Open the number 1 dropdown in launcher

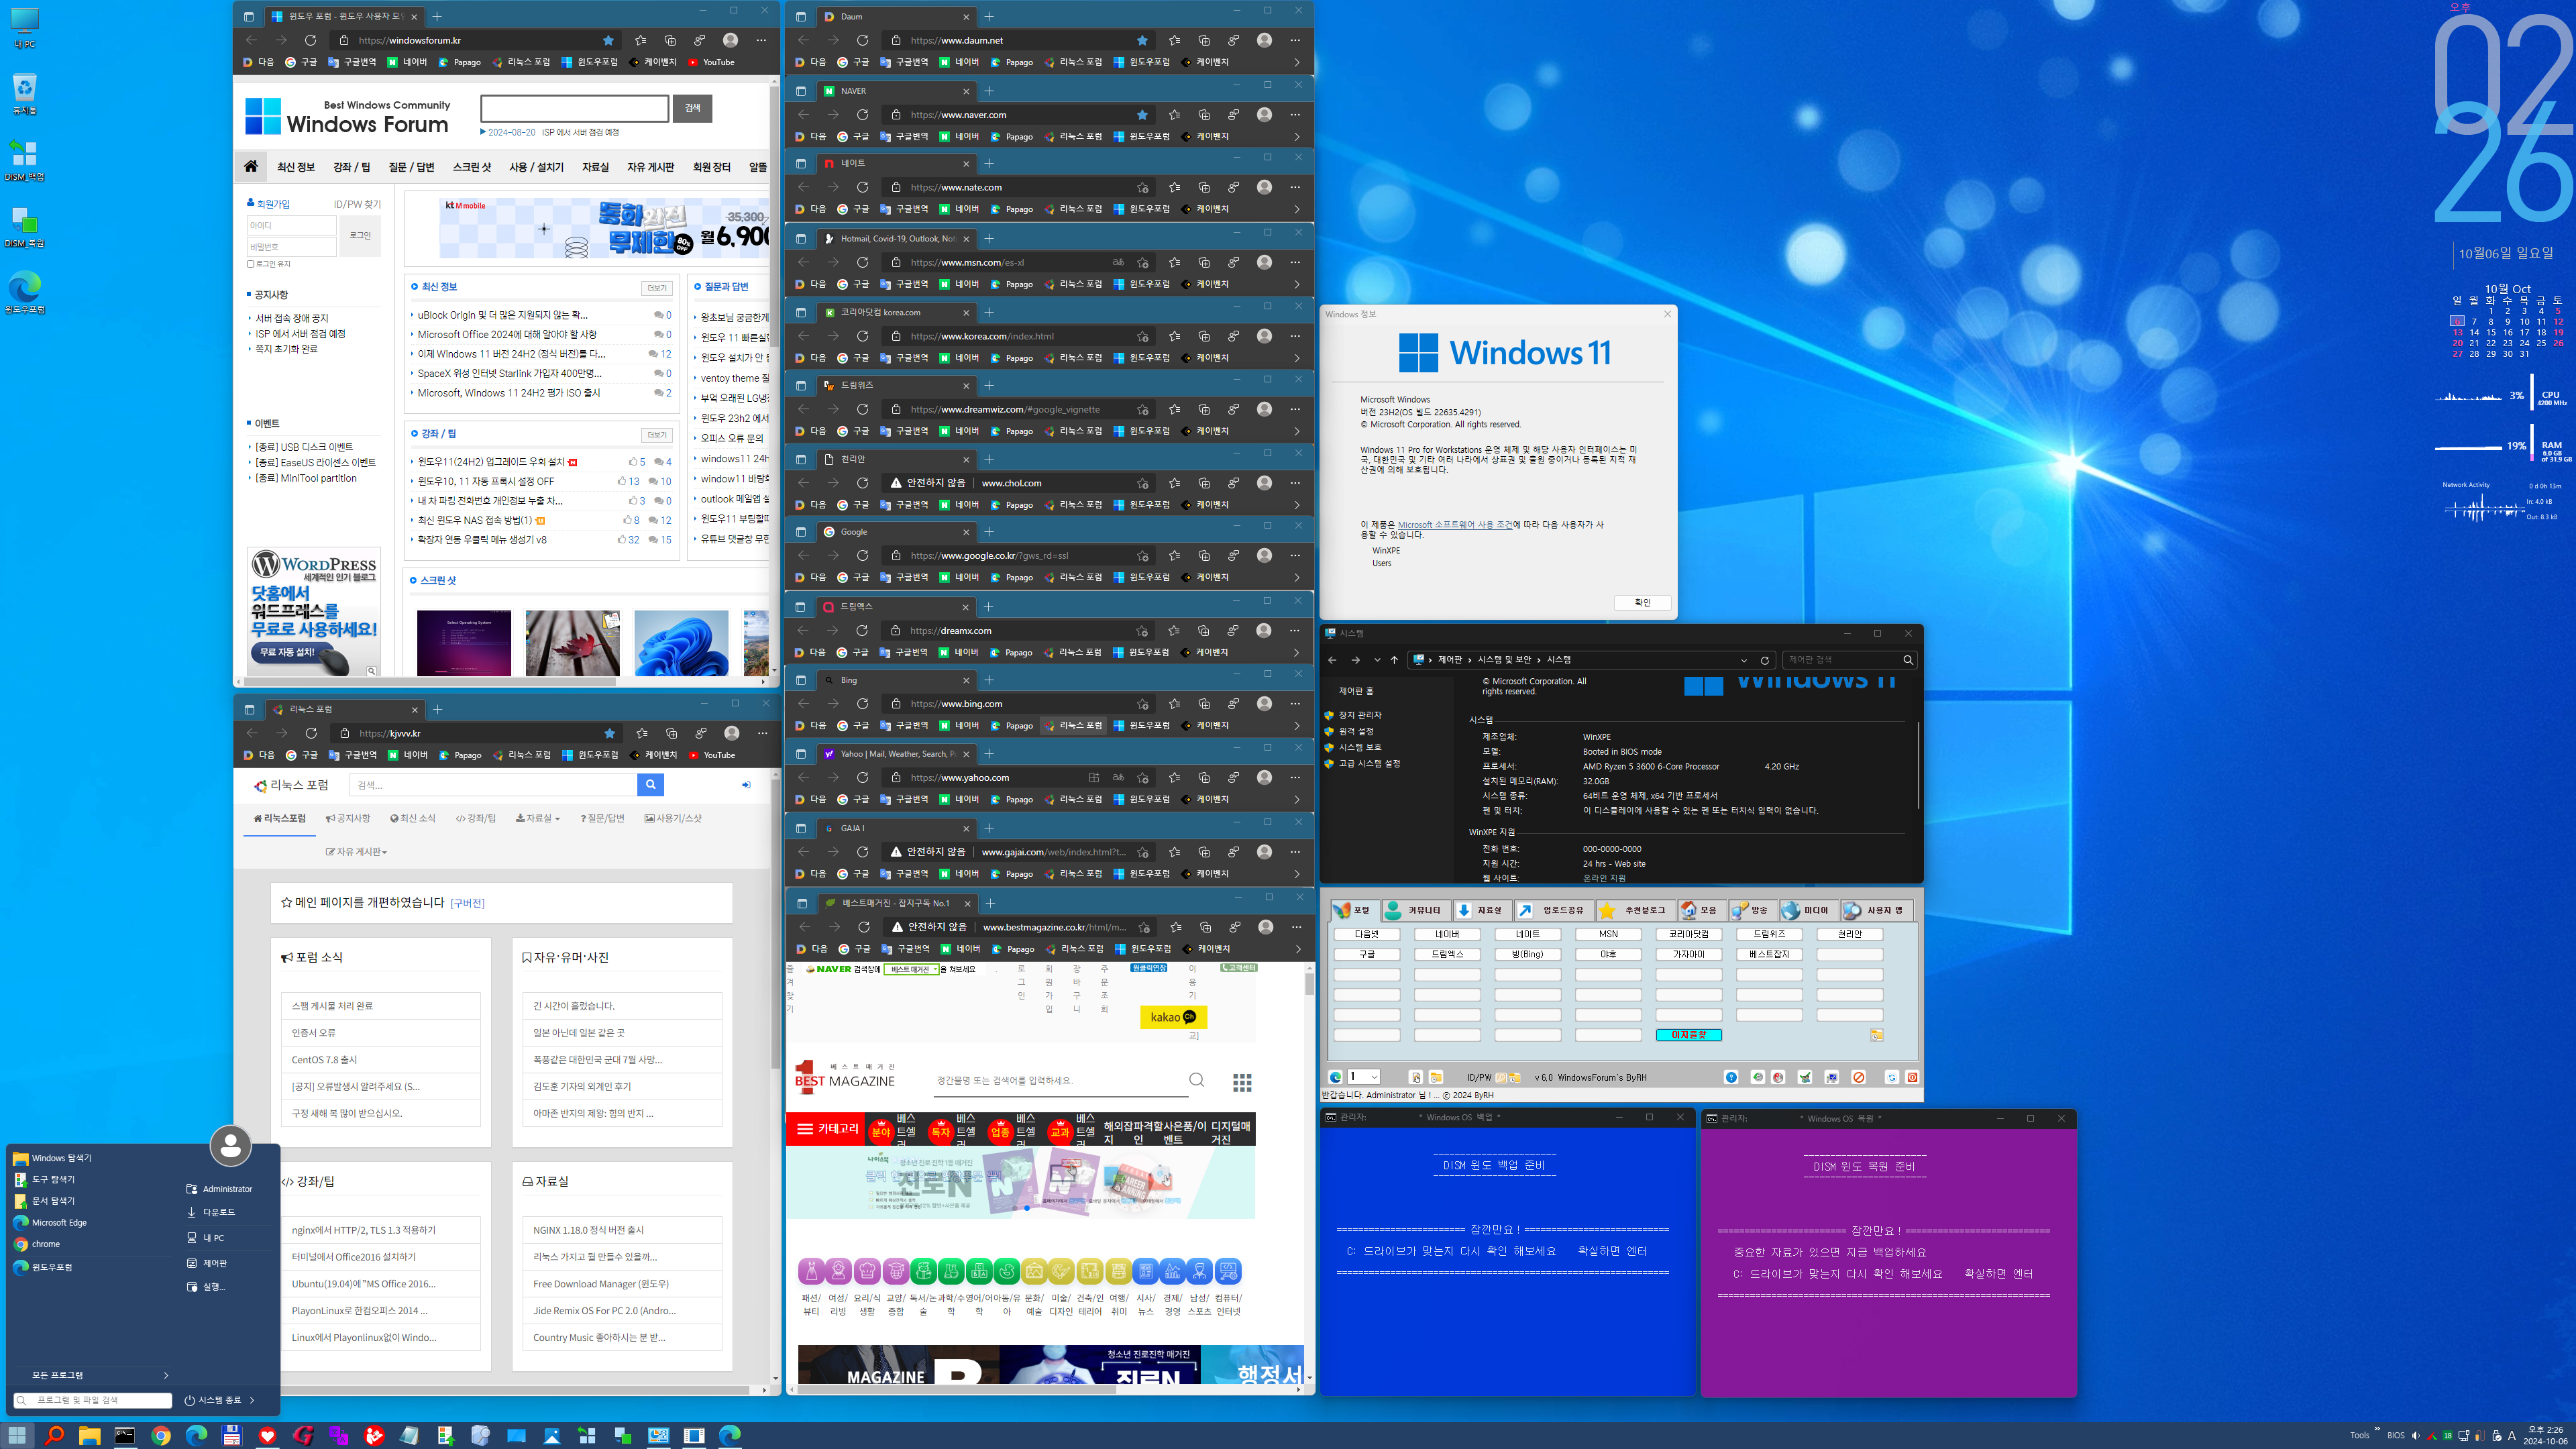click(x=1364, y=1077)
